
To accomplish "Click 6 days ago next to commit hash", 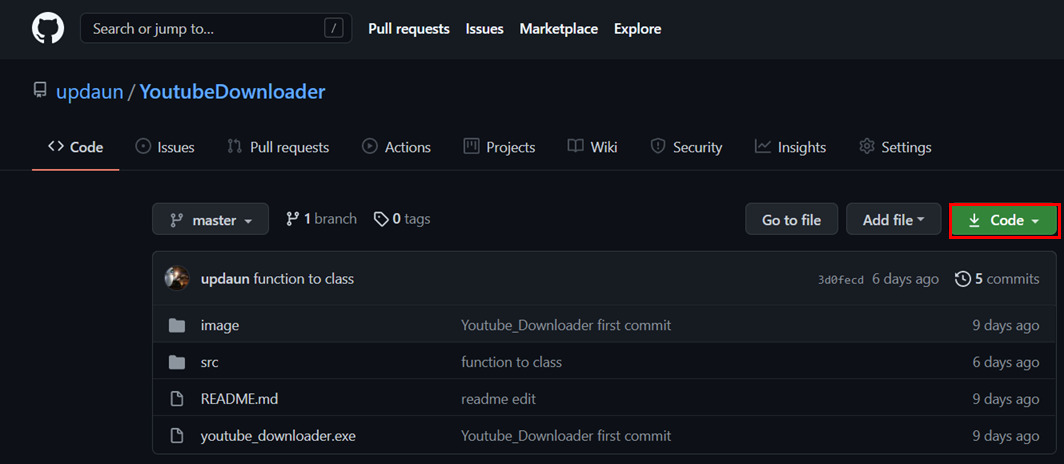I will click(x=906, y=279).
